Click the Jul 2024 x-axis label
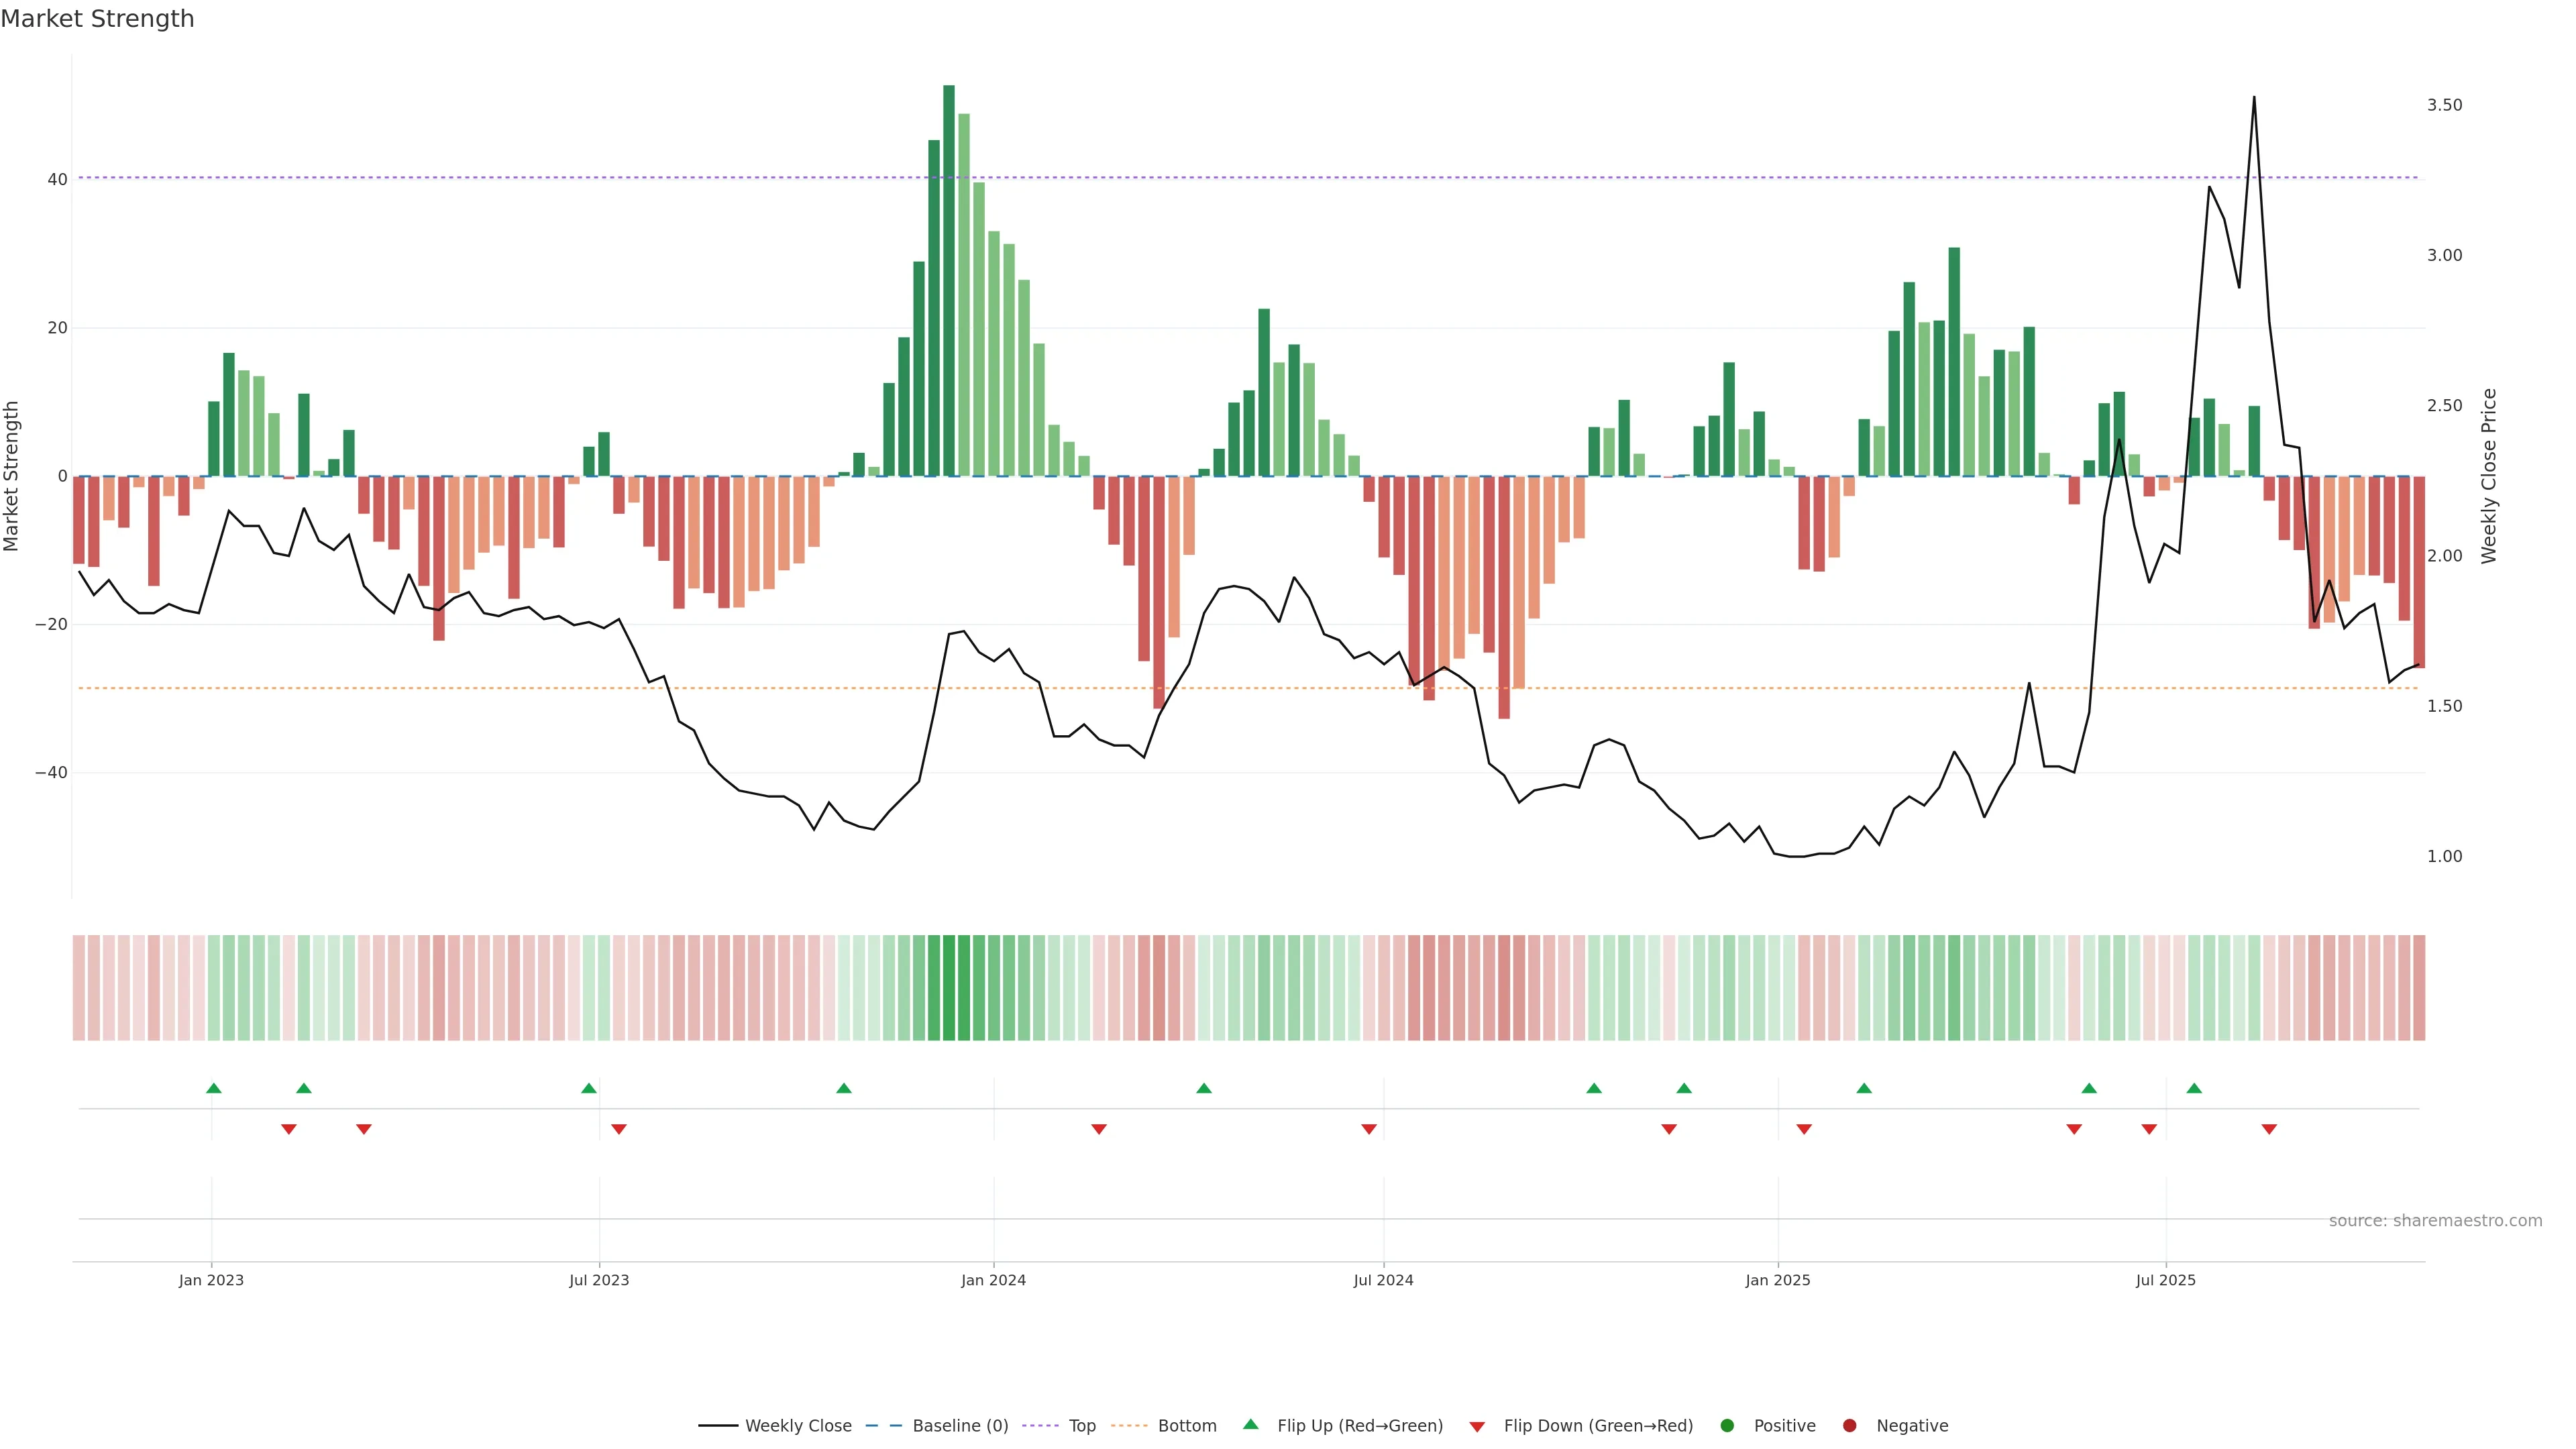This screenshot has height=1449, width=2576. coord(1383,1280)
